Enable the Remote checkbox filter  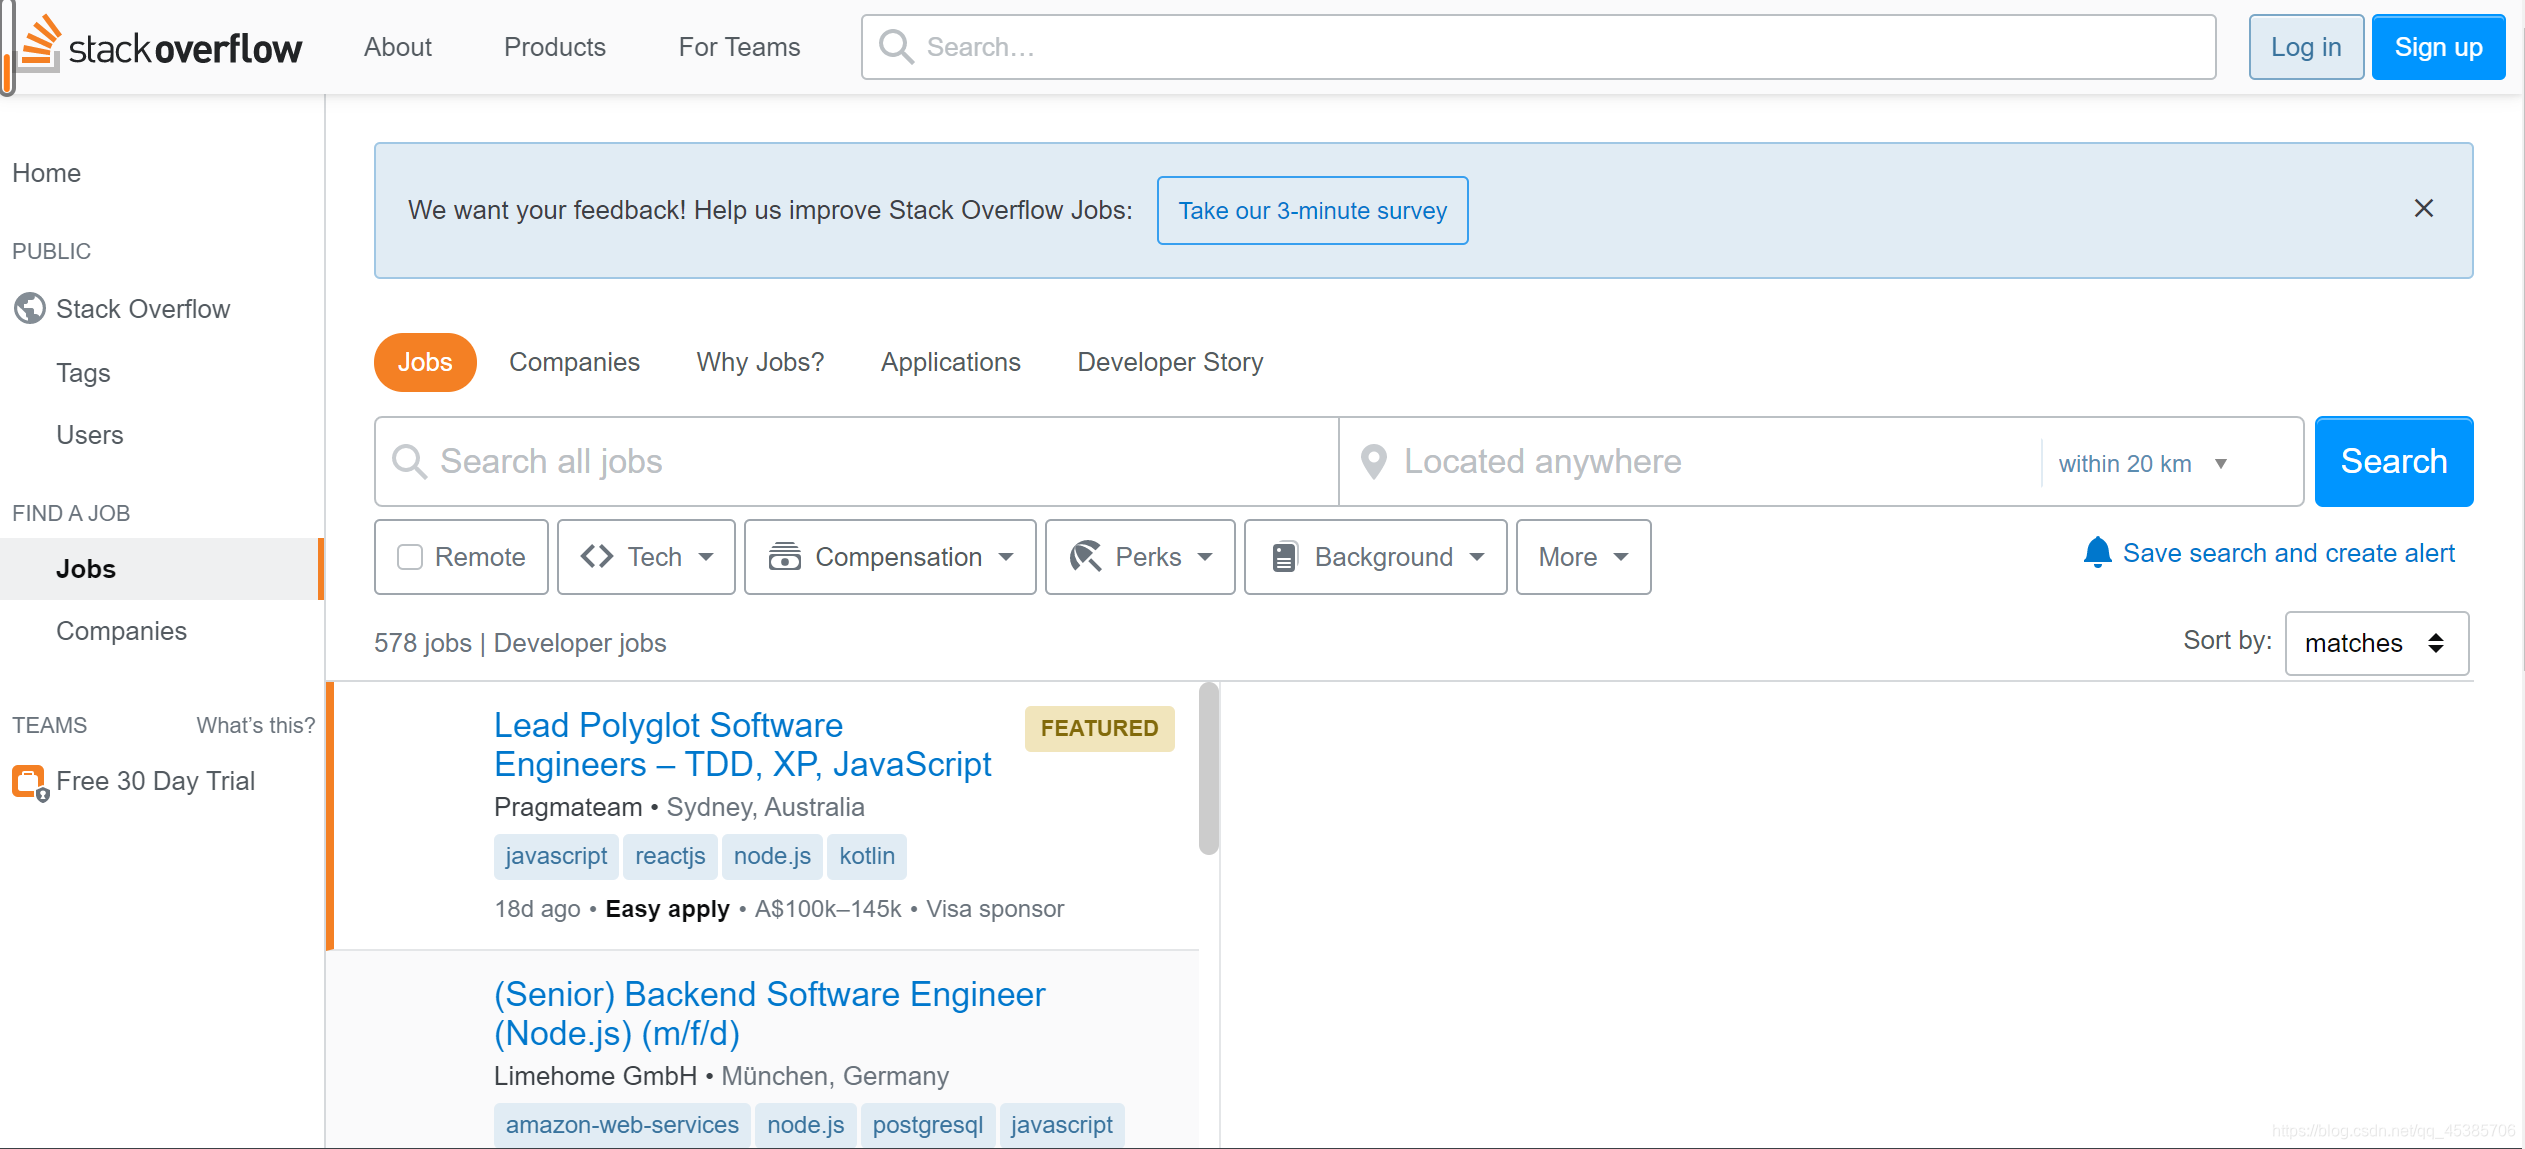[x=410, y=557]
